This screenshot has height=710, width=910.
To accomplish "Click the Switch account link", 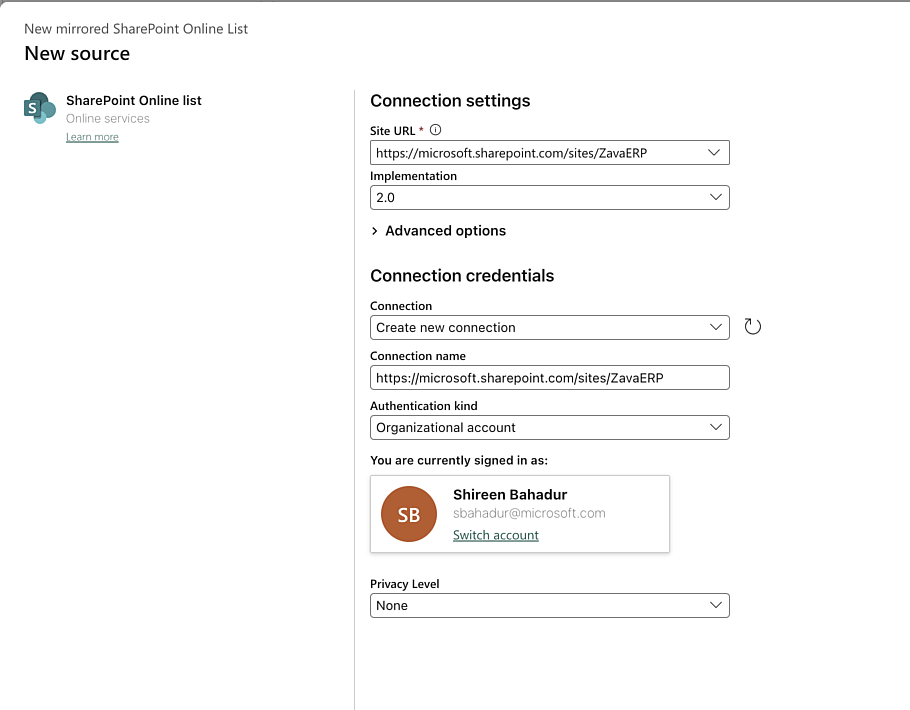I will click(x=496, y=535).
